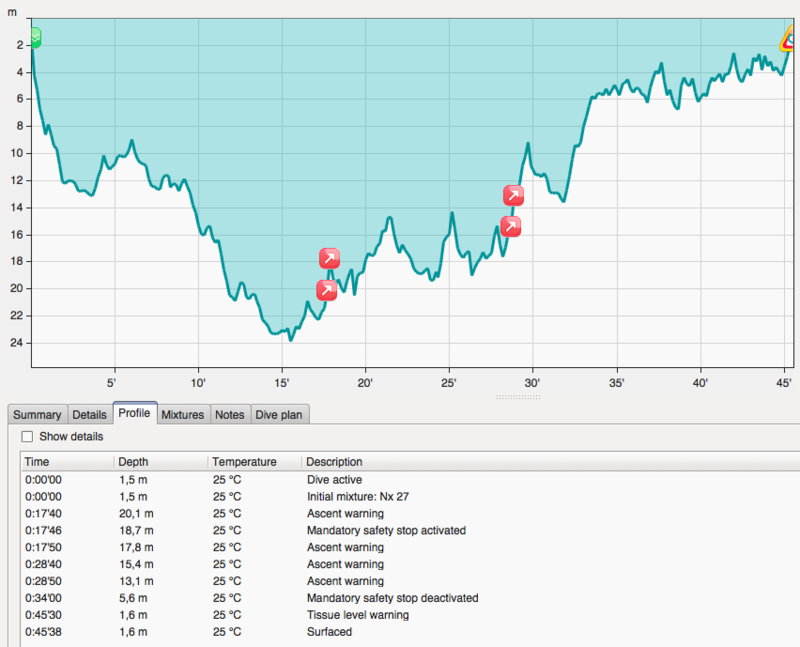The height and width of the screenshot is (647, 800).
Task: Click the 5,6 m depth cell
Action: tap(133, 598)
